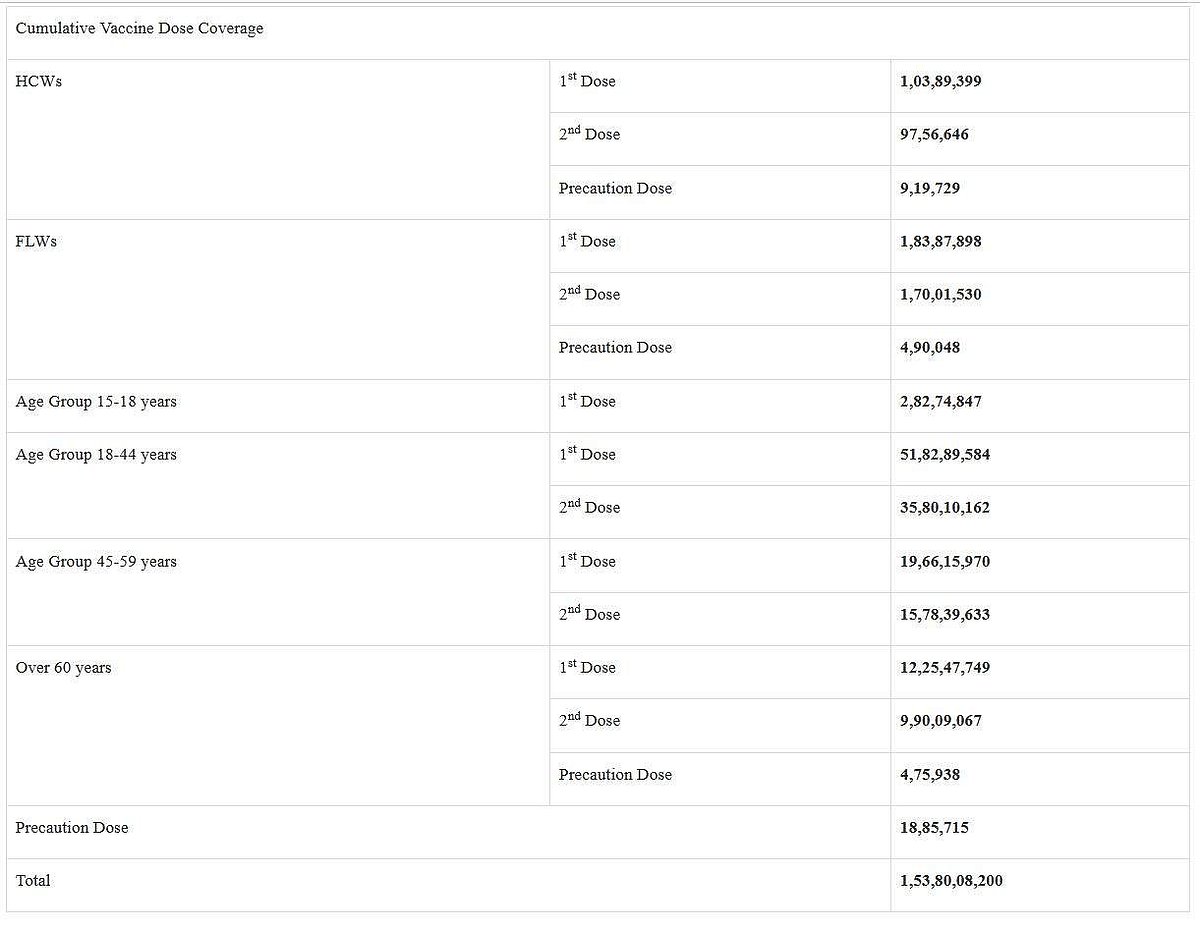Select the Age Group 15-18 years label
The width and height of the screenshot is (1200, 929).
click(96, 401)
